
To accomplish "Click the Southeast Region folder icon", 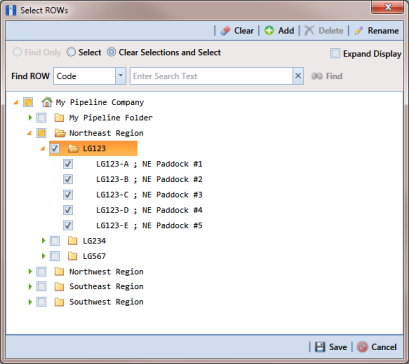I will (x=59, y=287).
